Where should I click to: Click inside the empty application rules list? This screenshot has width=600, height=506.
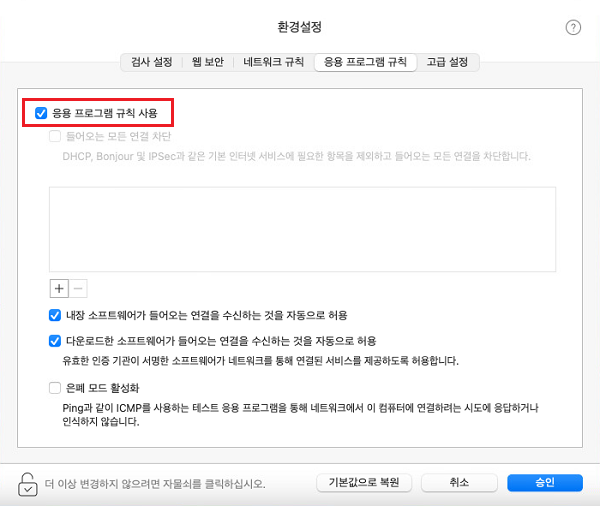(302, 229)
